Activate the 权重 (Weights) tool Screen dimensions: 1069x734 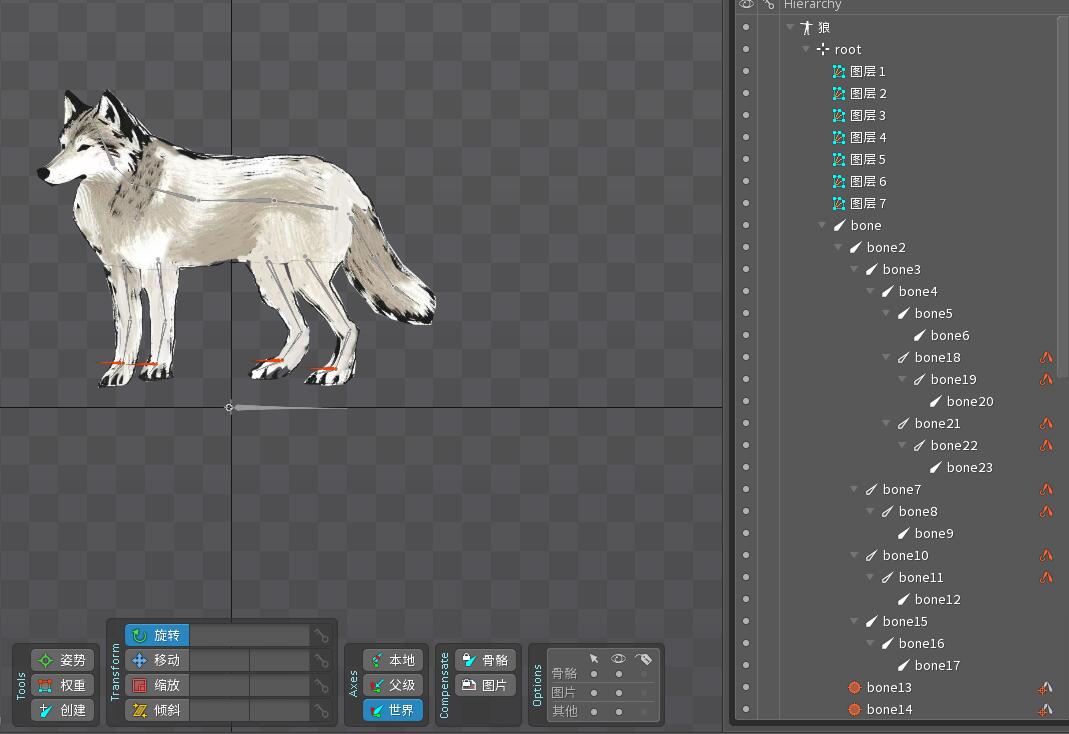tap(62, 685)
